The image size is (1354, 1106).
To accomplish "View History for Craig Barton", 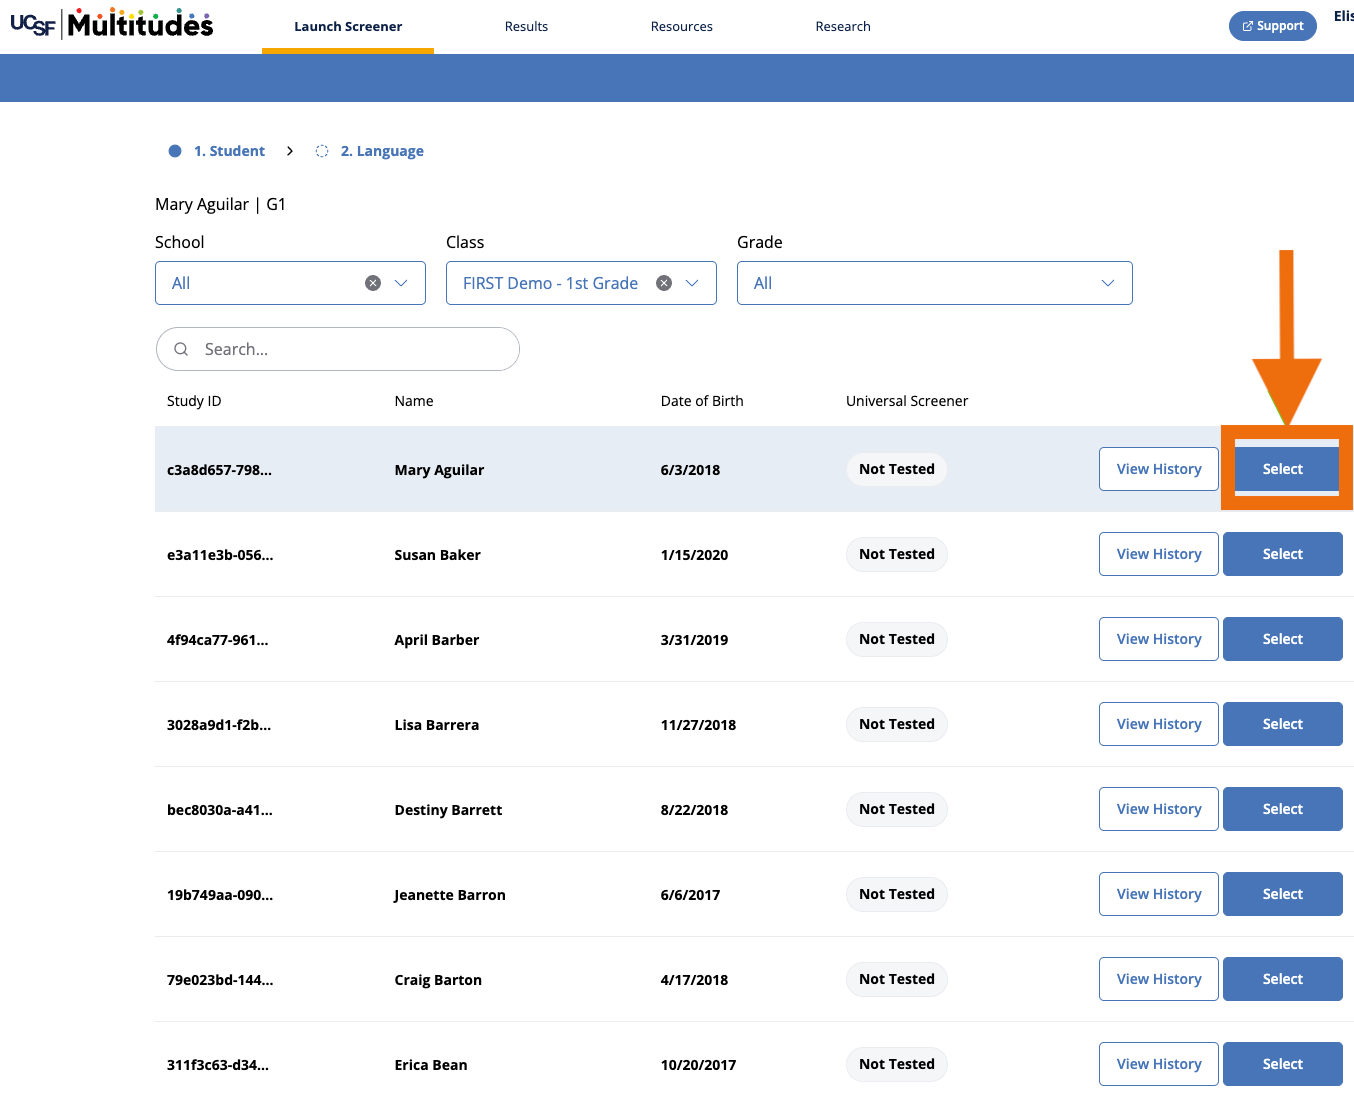I will click(1159, 979).
